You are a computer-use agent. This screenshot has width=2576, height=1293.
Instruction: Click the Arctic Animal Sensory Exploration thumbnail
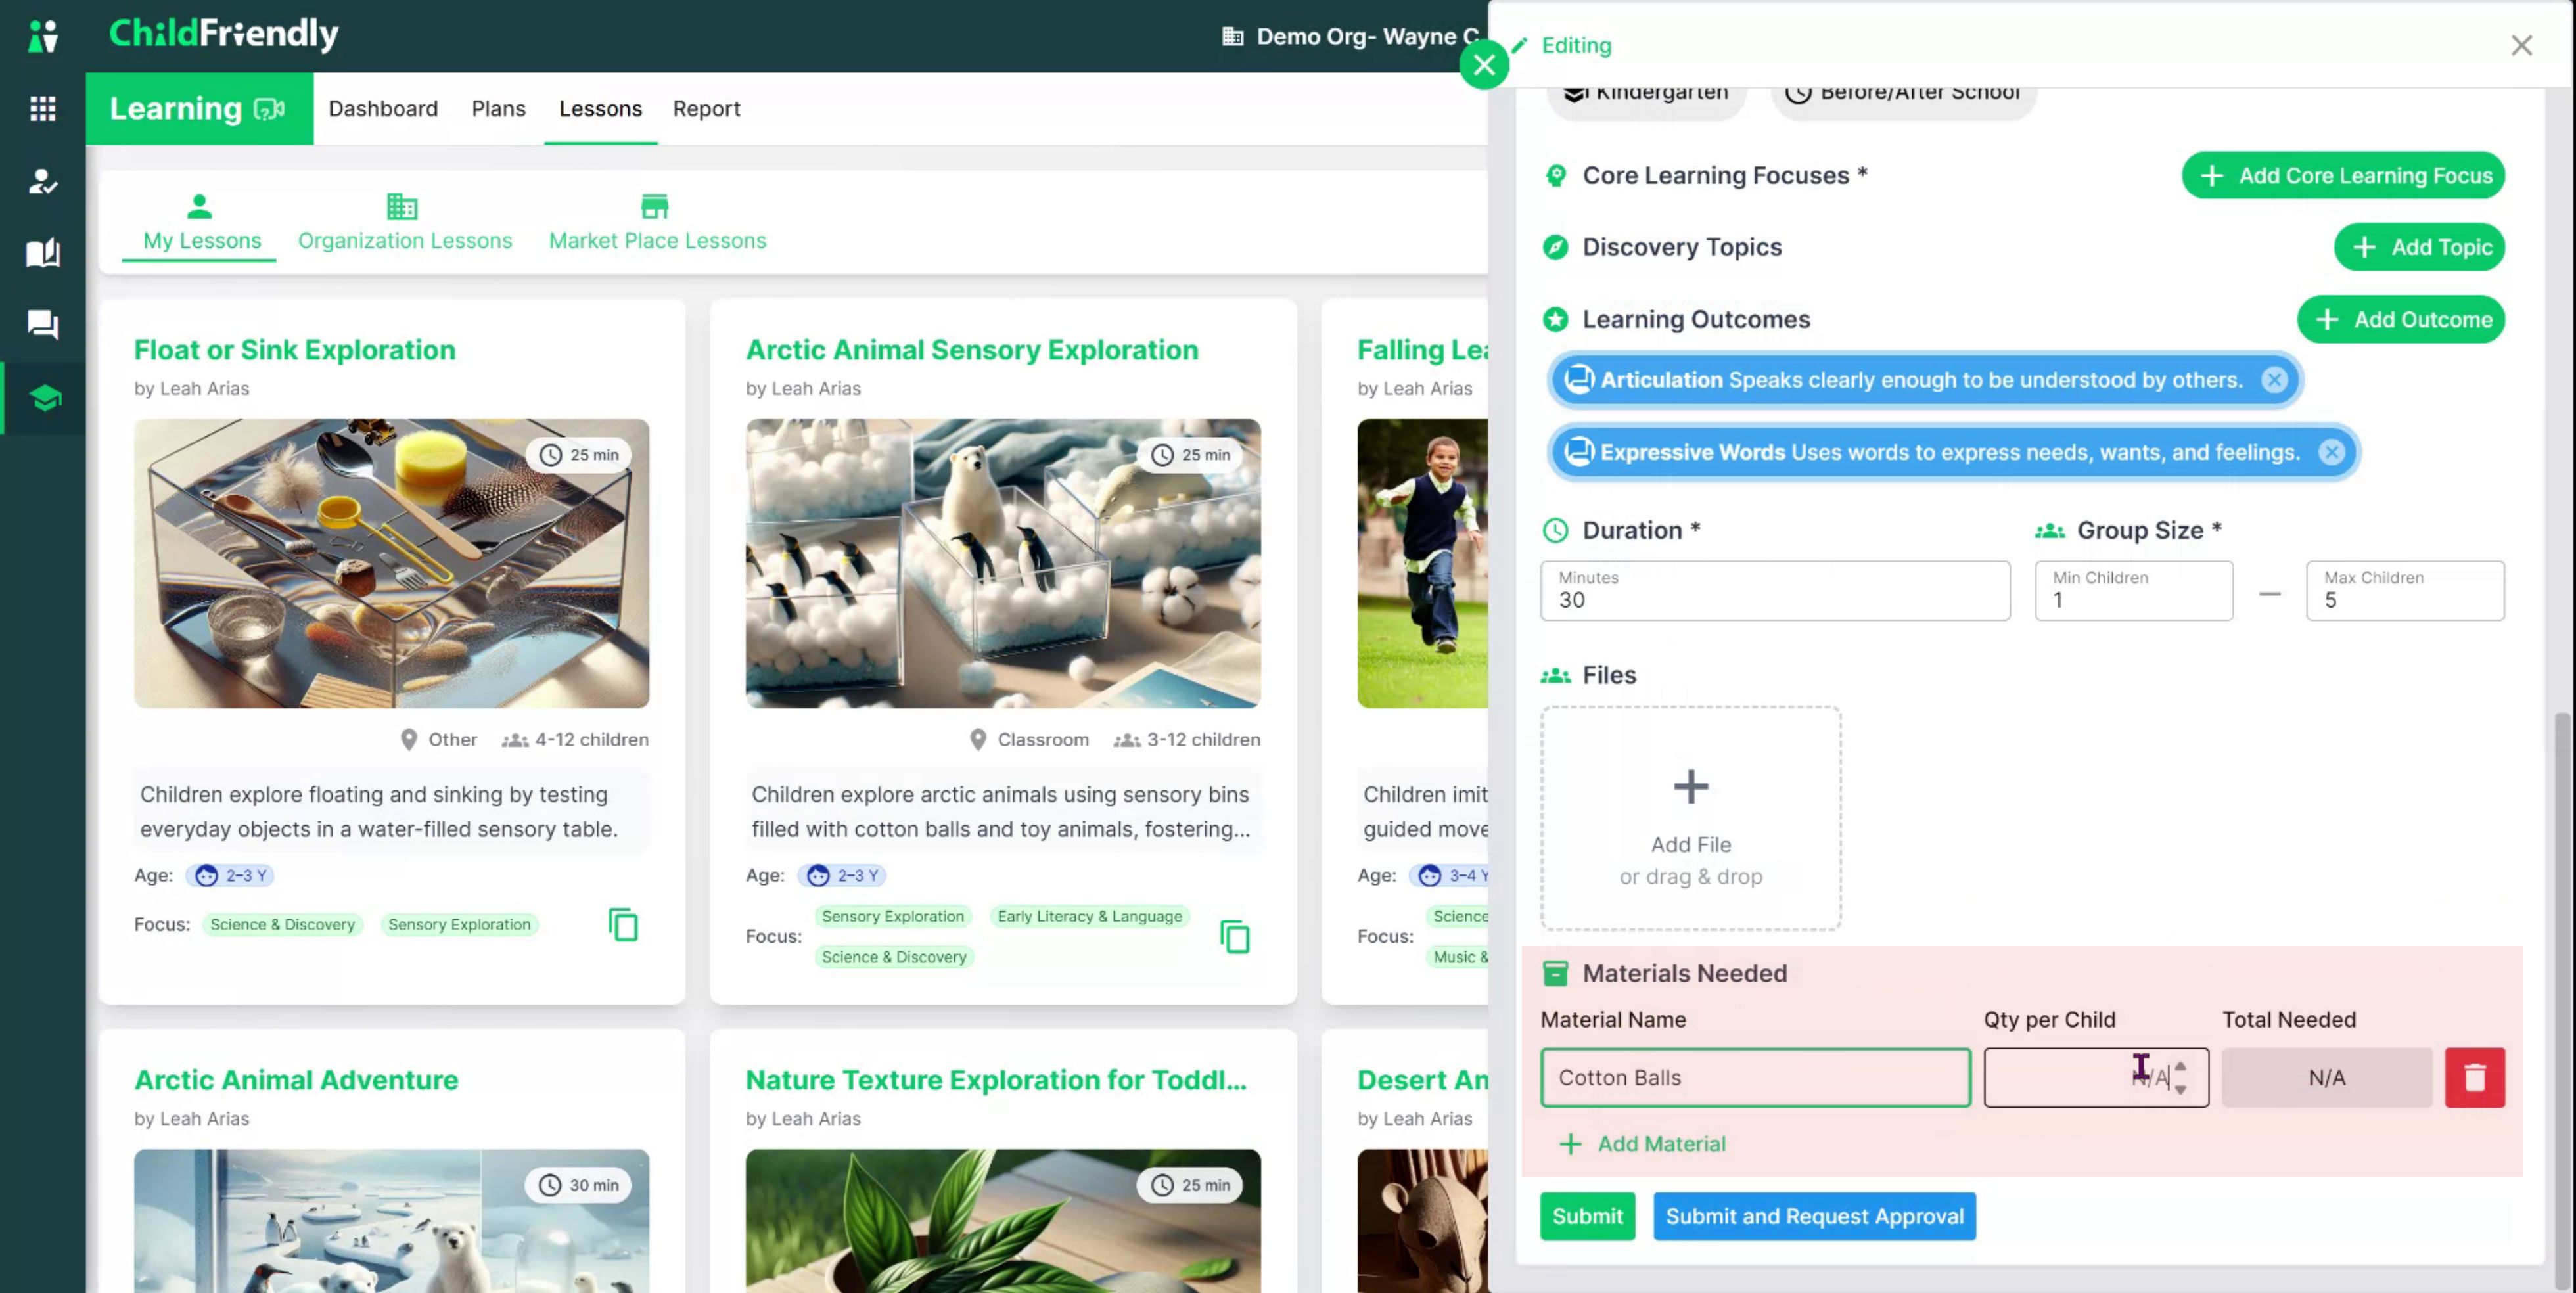coord(1003,564)
